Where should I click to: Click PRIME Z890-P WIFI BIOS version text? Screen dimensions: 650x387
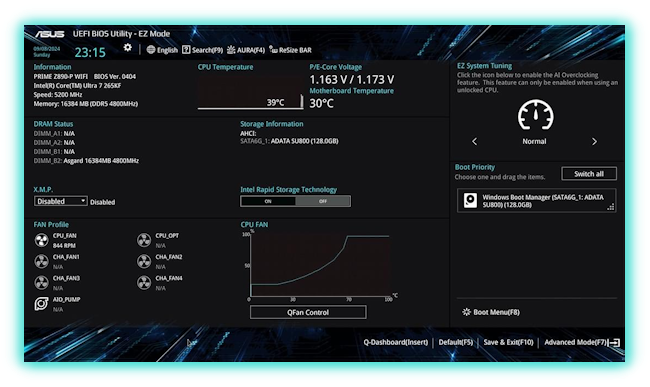click(x=85, y=77)
